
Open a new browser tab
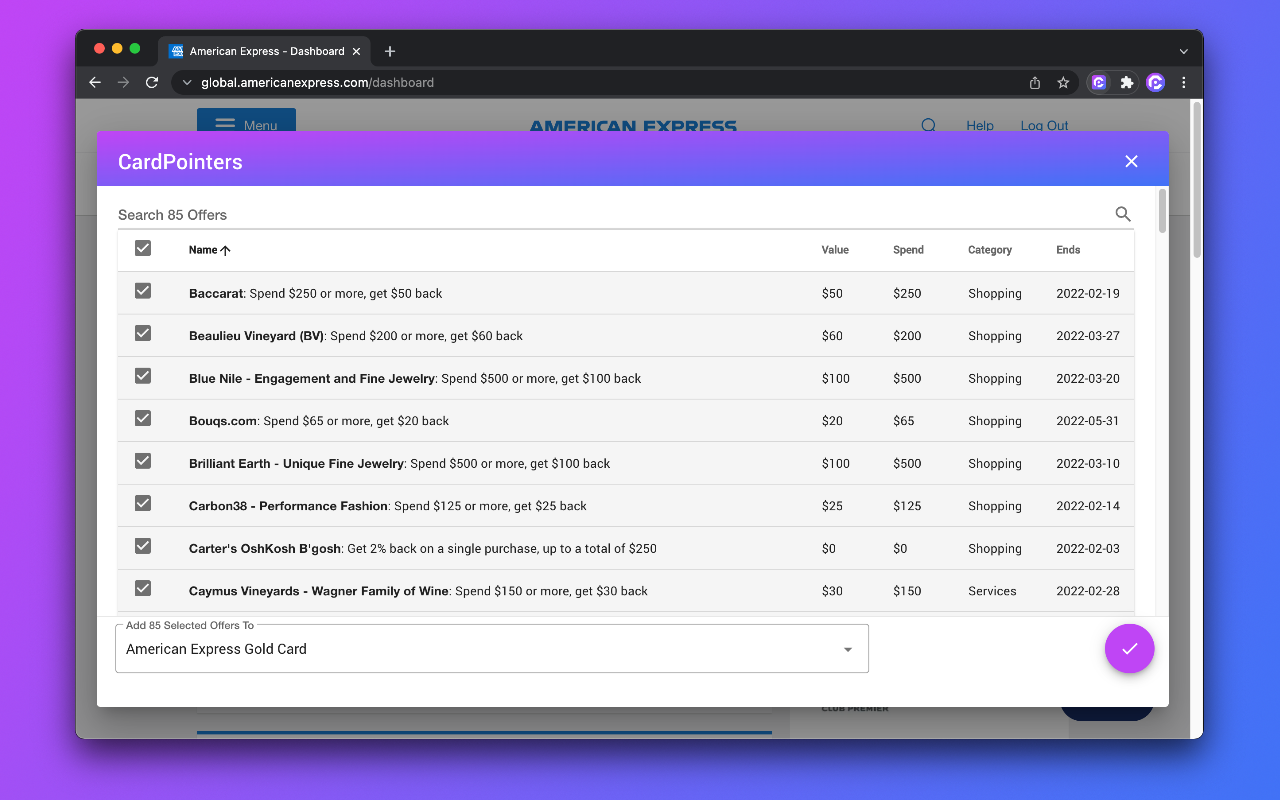(x=390, y=51)
